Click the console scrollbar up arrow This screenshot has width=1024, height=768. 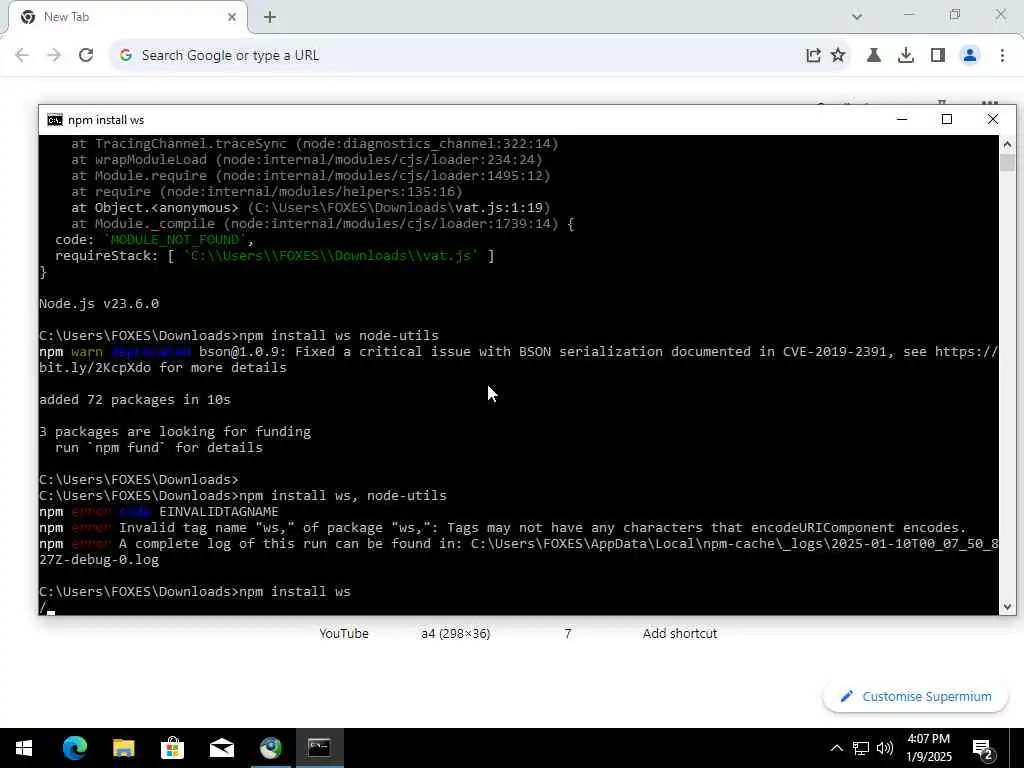[x=1007, y=144]
